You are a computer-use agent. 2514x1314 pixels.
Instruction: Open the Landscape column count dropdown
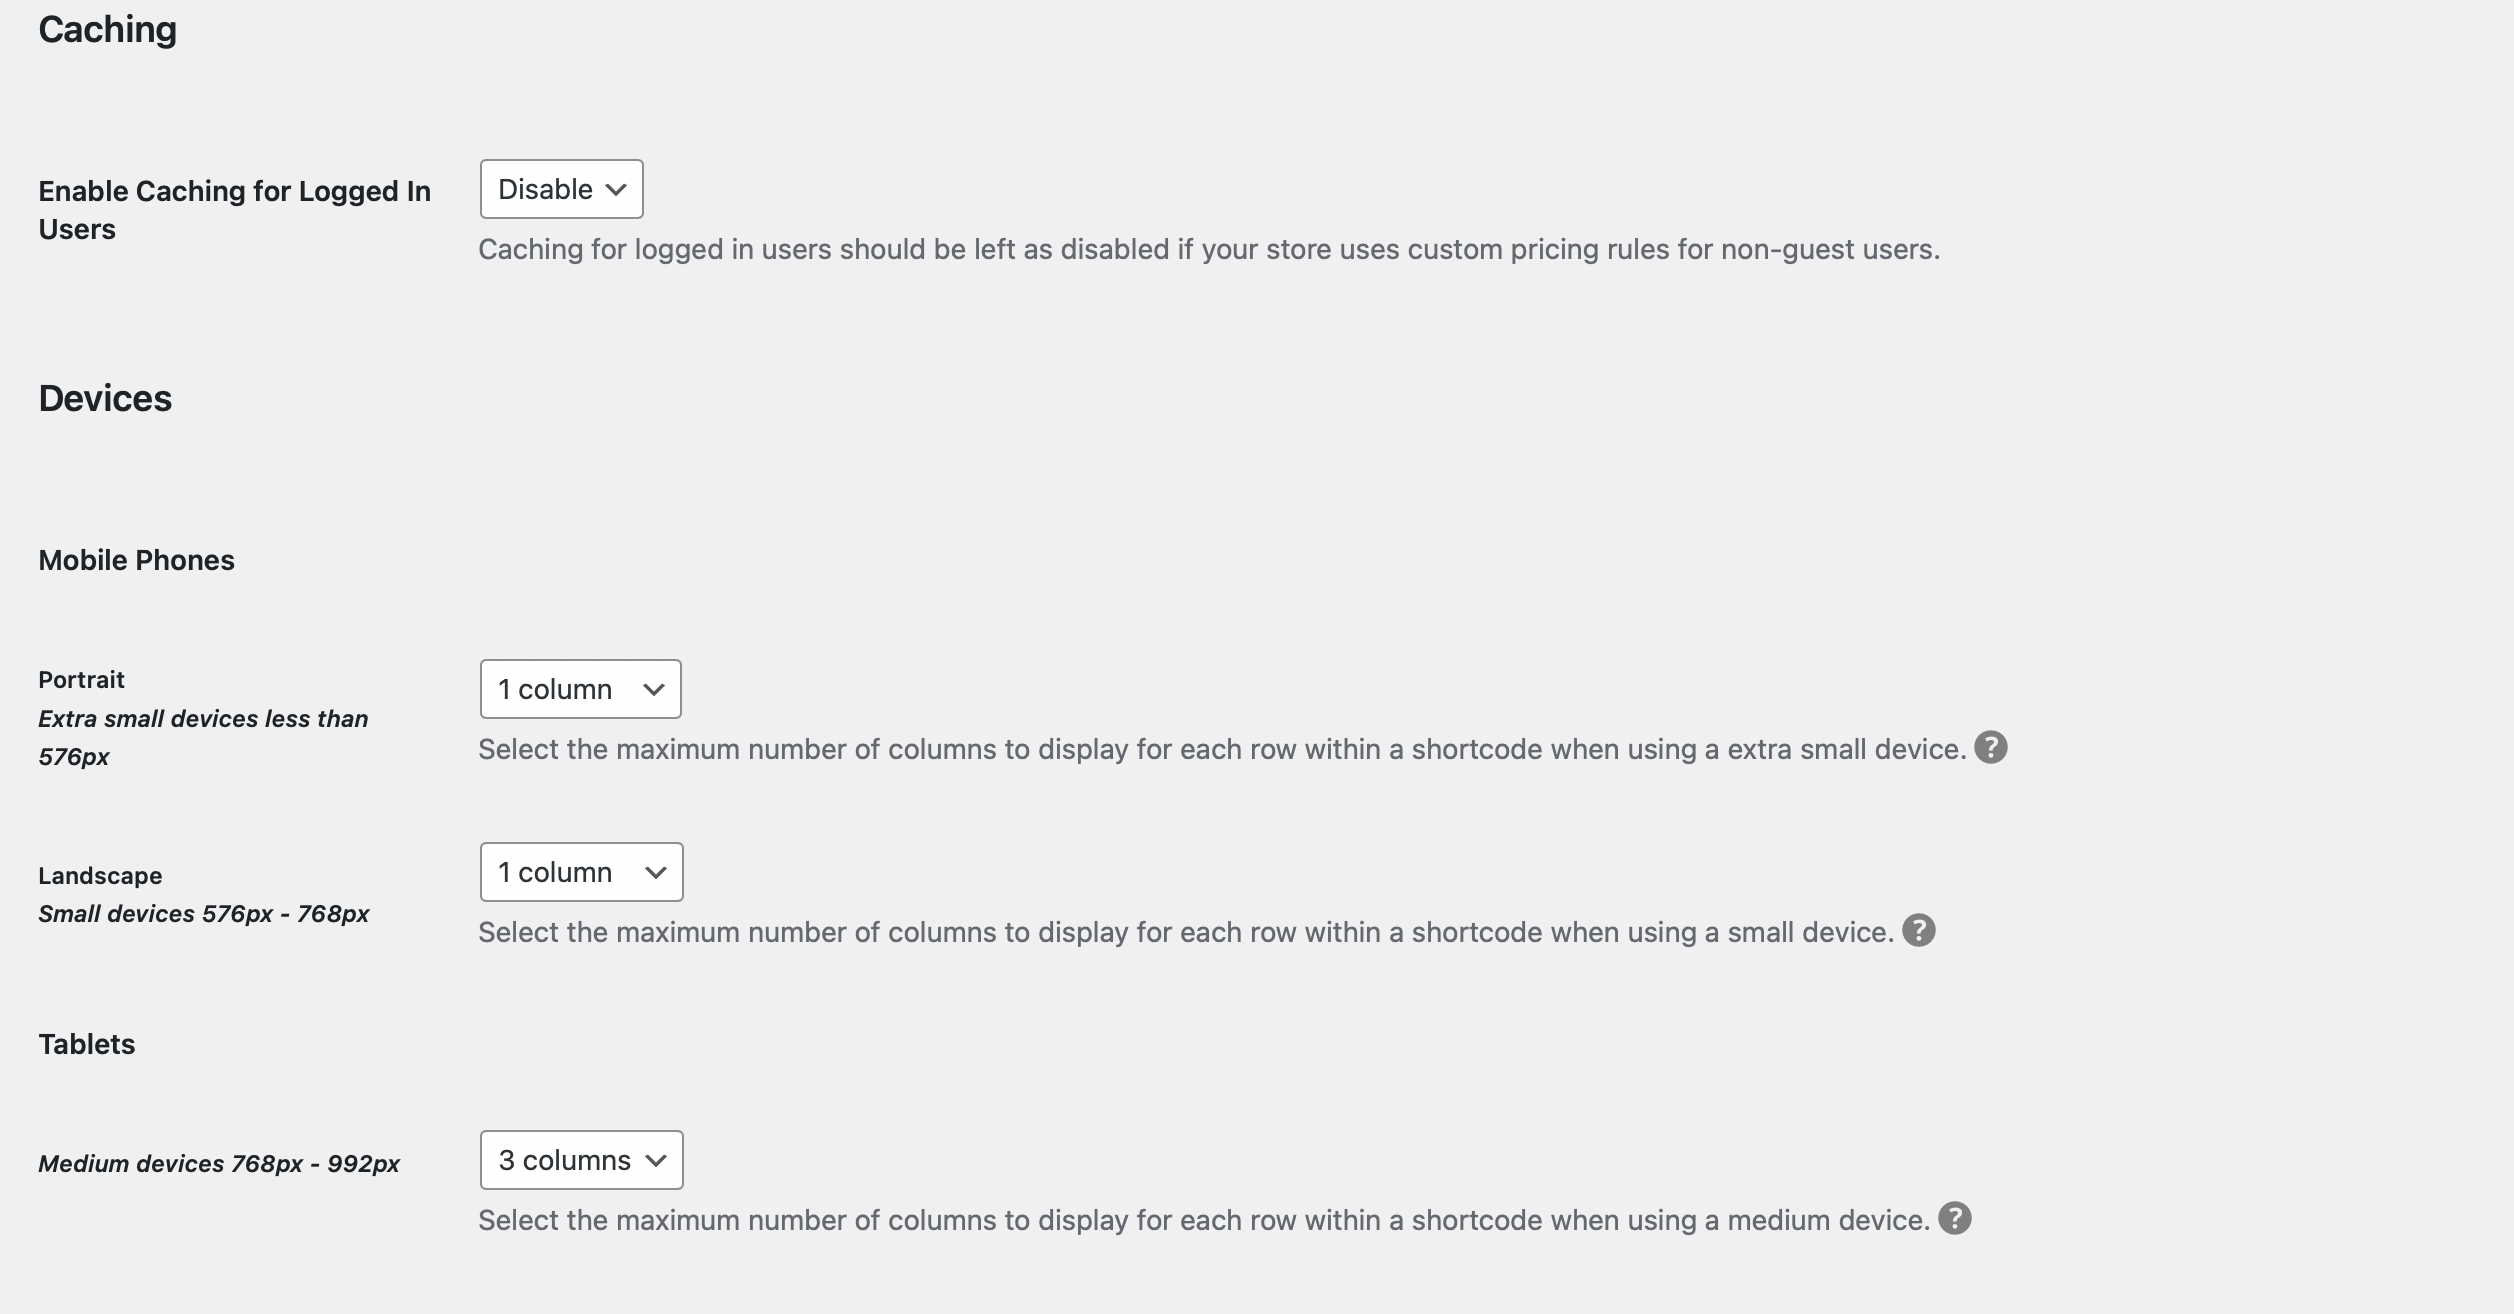tap(581, 872)
